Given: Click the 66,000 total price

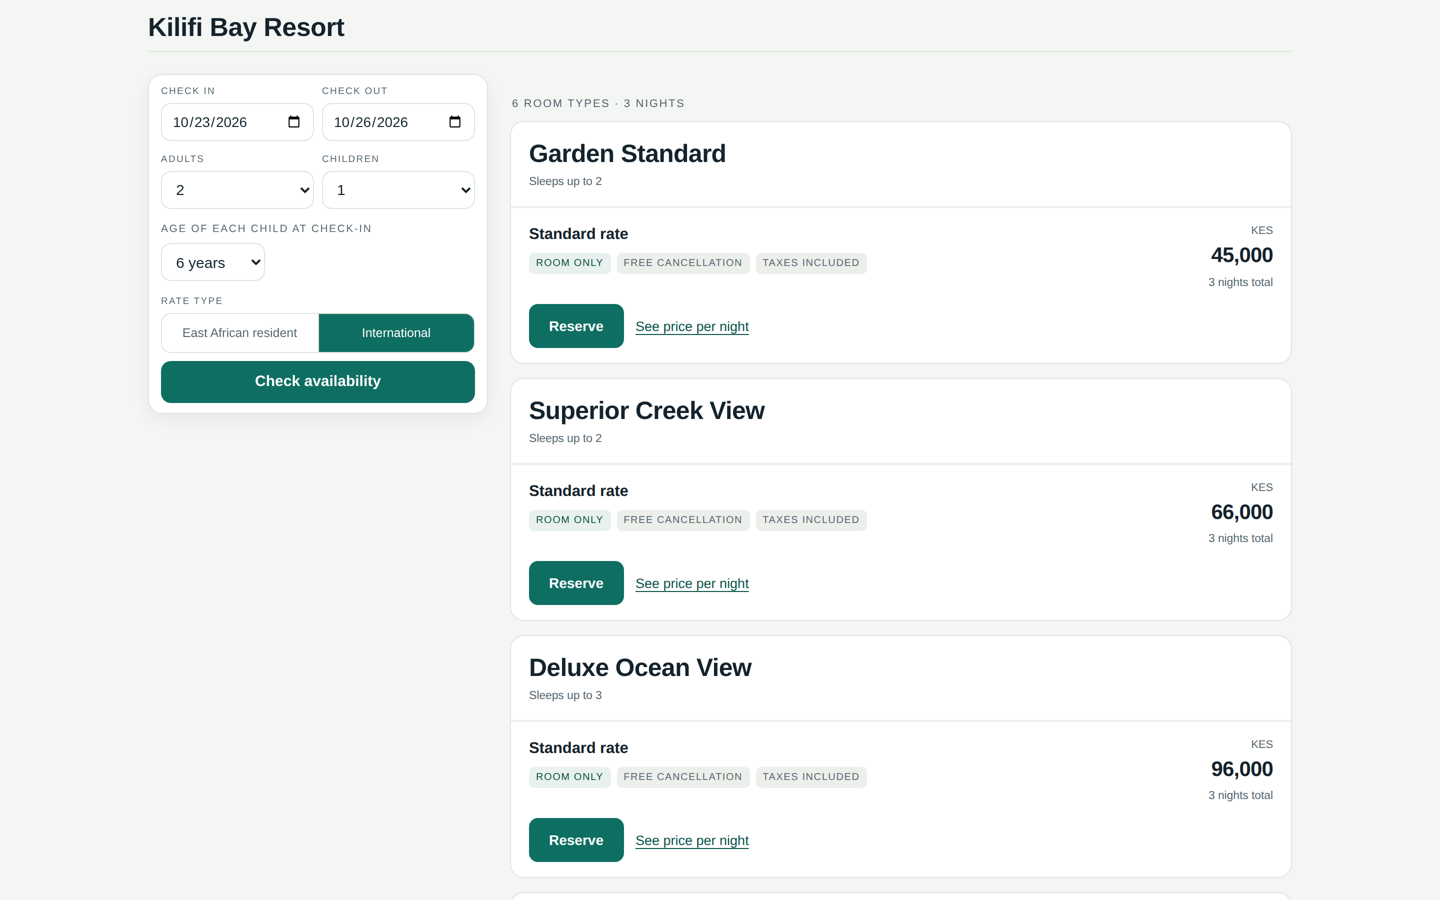Looking at the screenshot, I should (1242, 512).
